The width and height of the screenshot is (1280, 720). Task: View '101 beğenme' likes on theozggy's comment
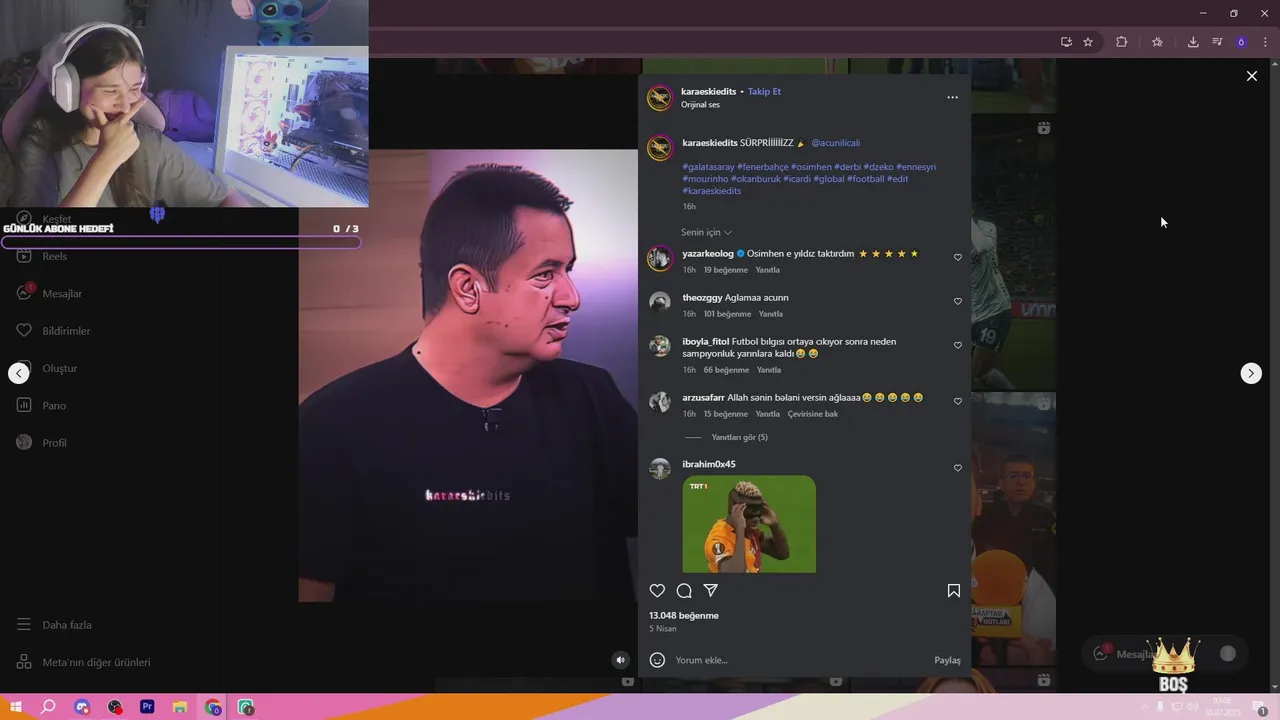pos(727,314)
